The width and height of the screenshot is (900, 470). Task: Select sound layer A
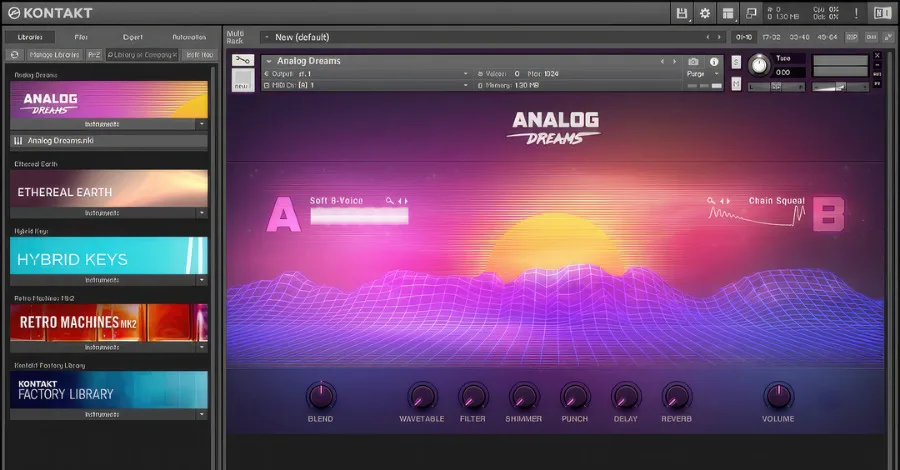click(283, 215)
